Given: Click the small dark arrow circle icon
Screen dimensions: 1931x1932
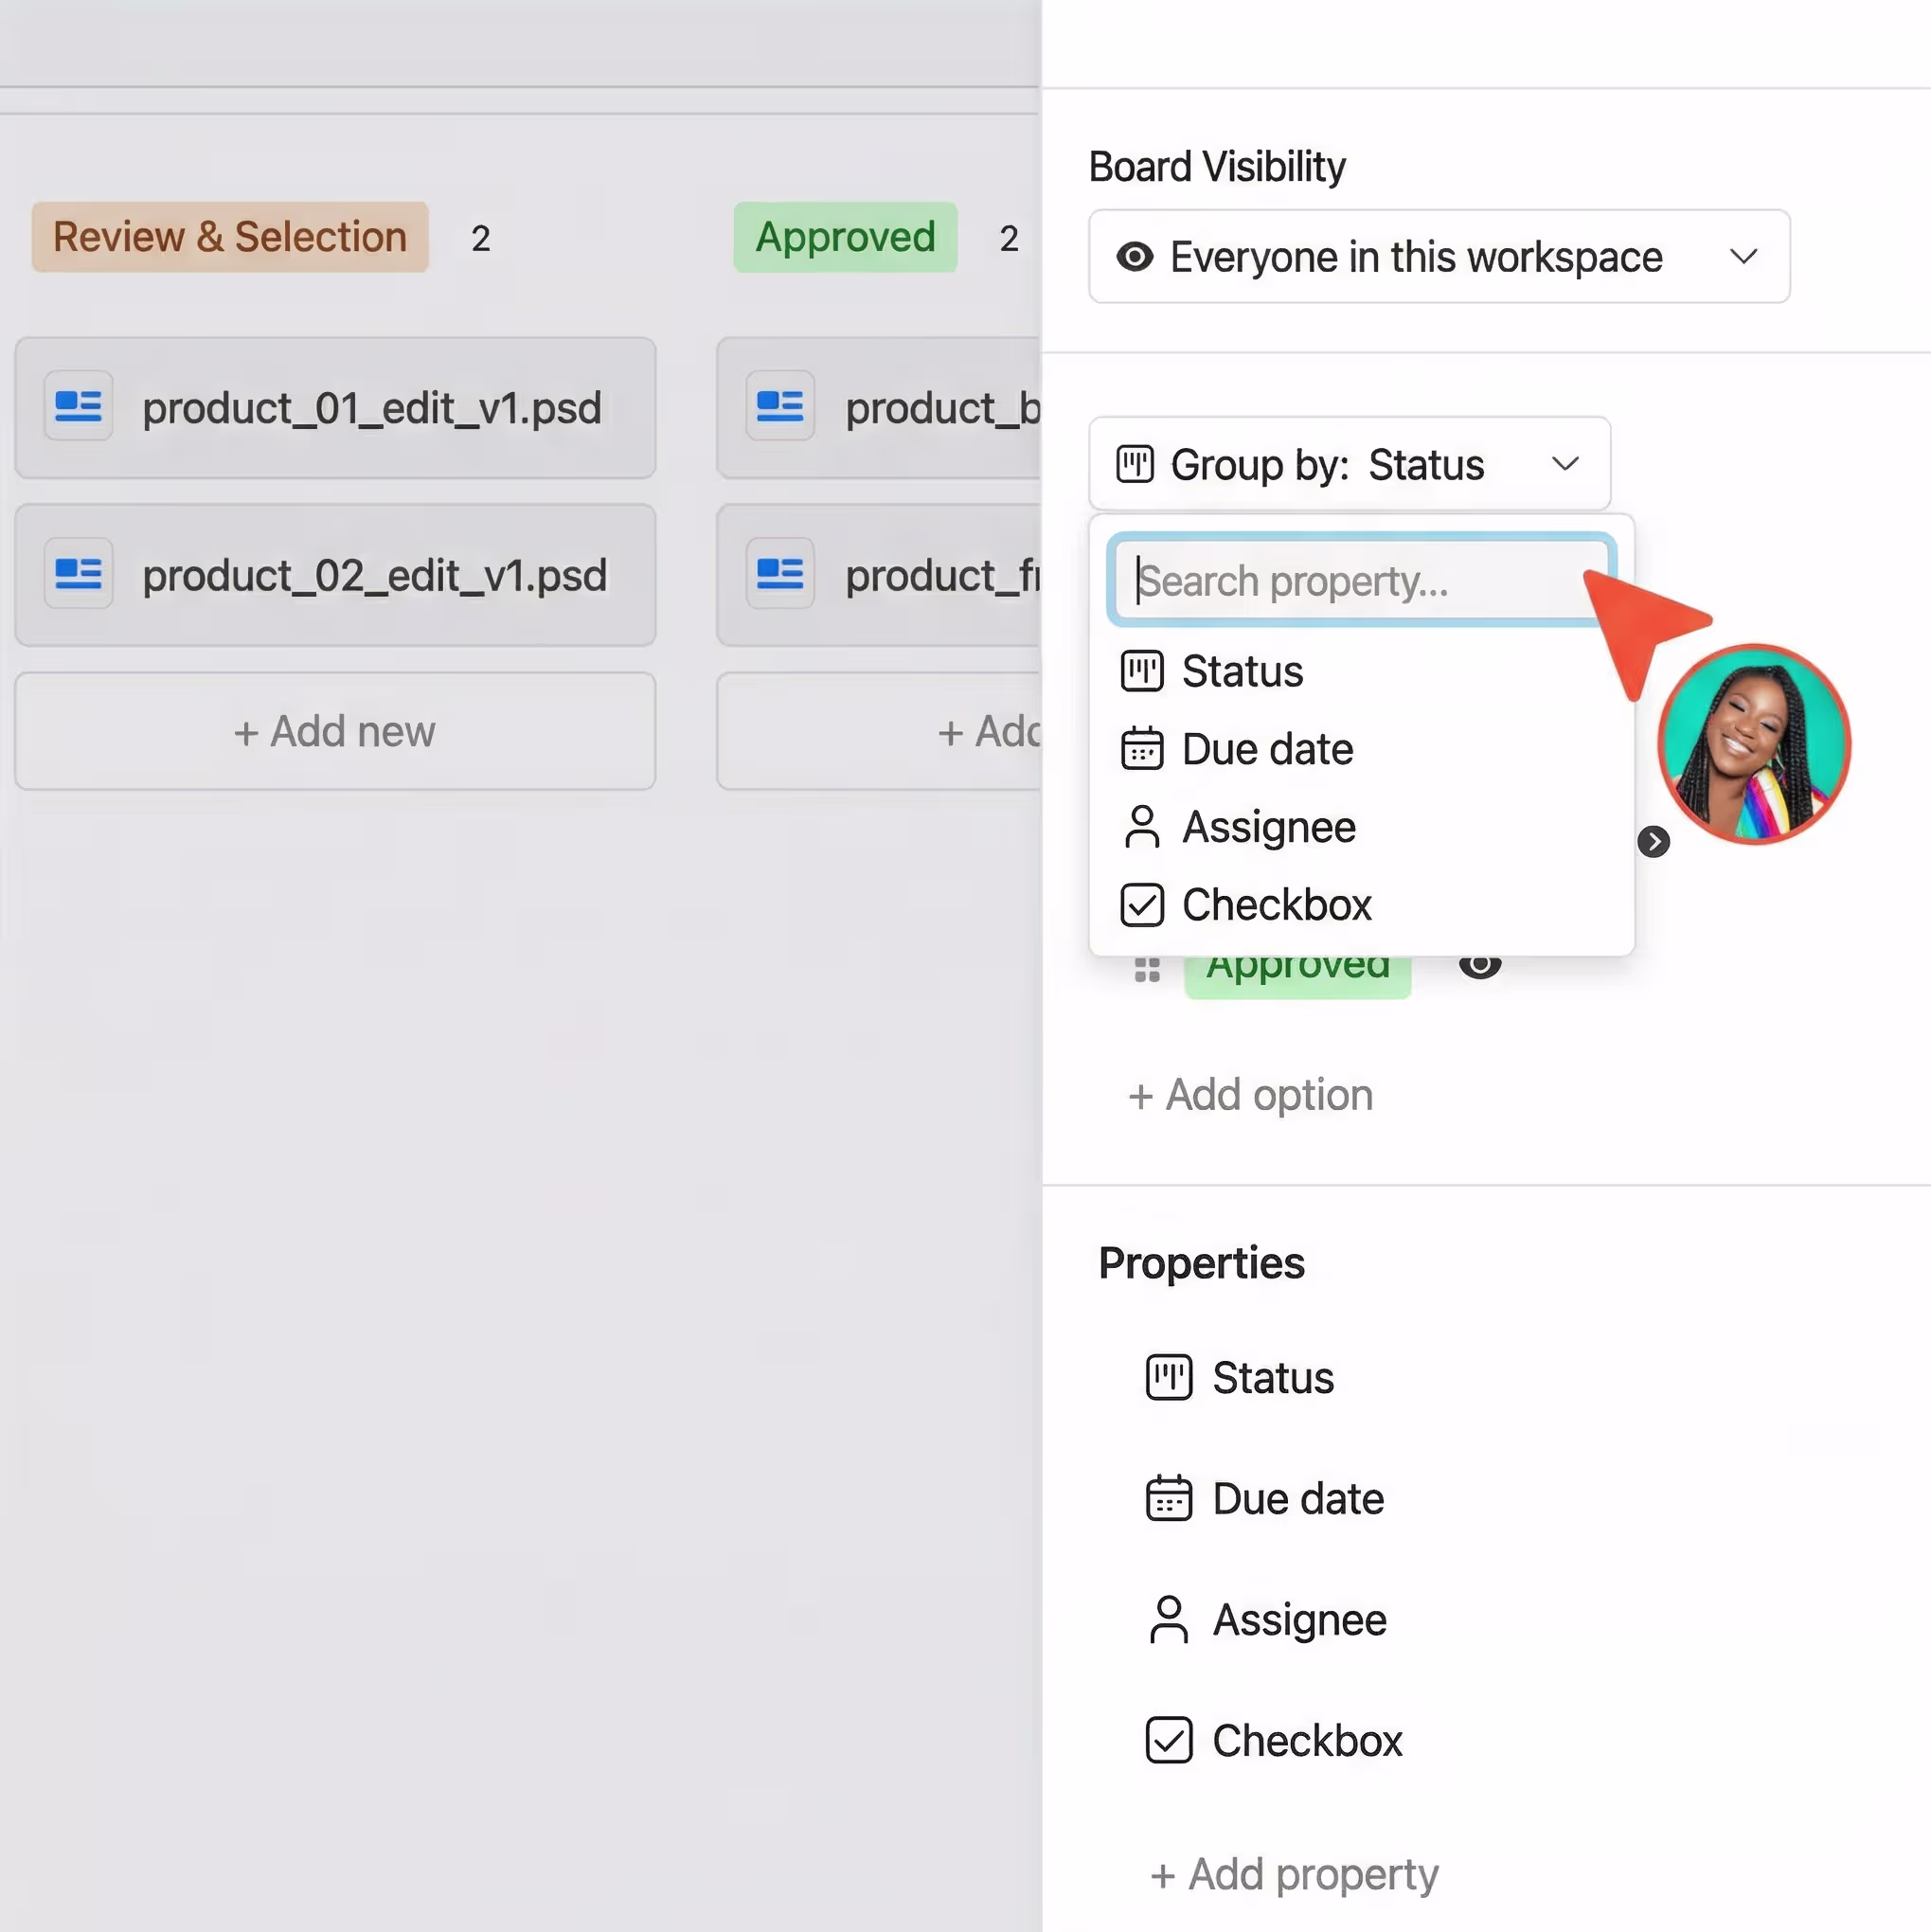Looking at the screenshot, I should pos(1653,842).
